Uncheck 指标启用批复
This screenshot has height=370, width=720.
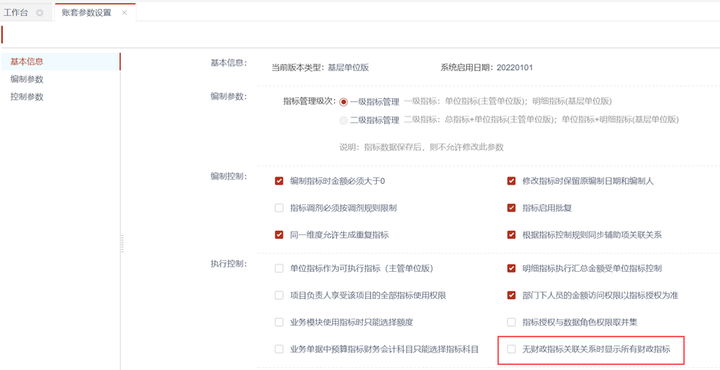click(x=512, y=208)
